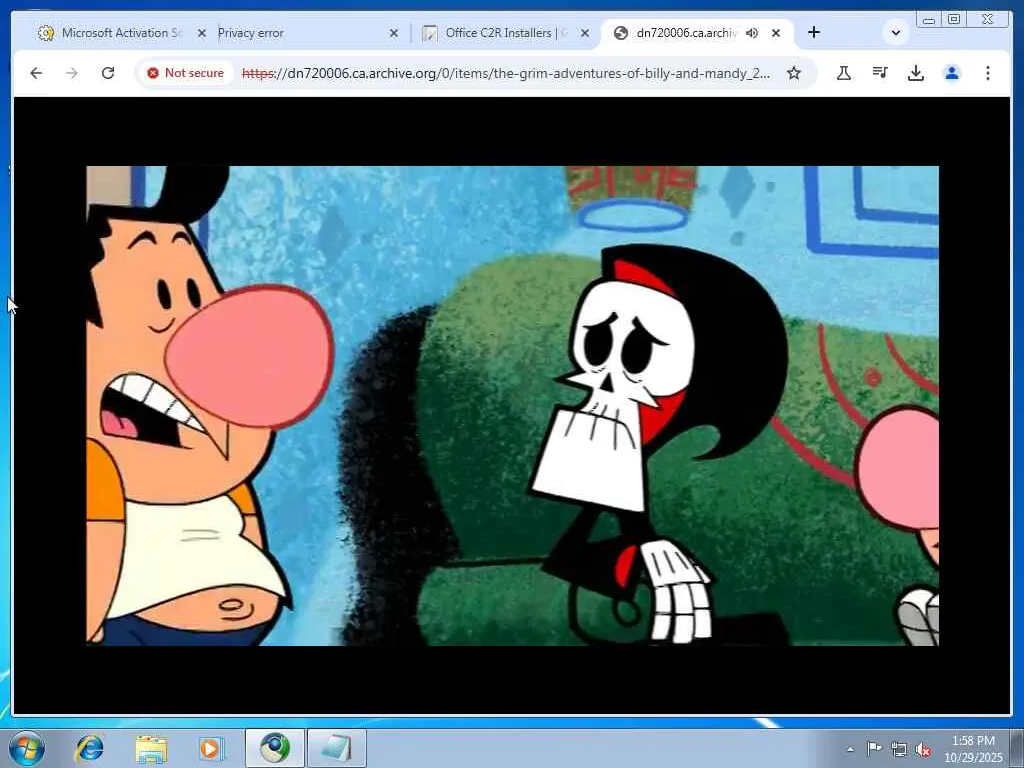Go back to the previous page
This screenshot has height=768, width=1024.
[36, 73]
